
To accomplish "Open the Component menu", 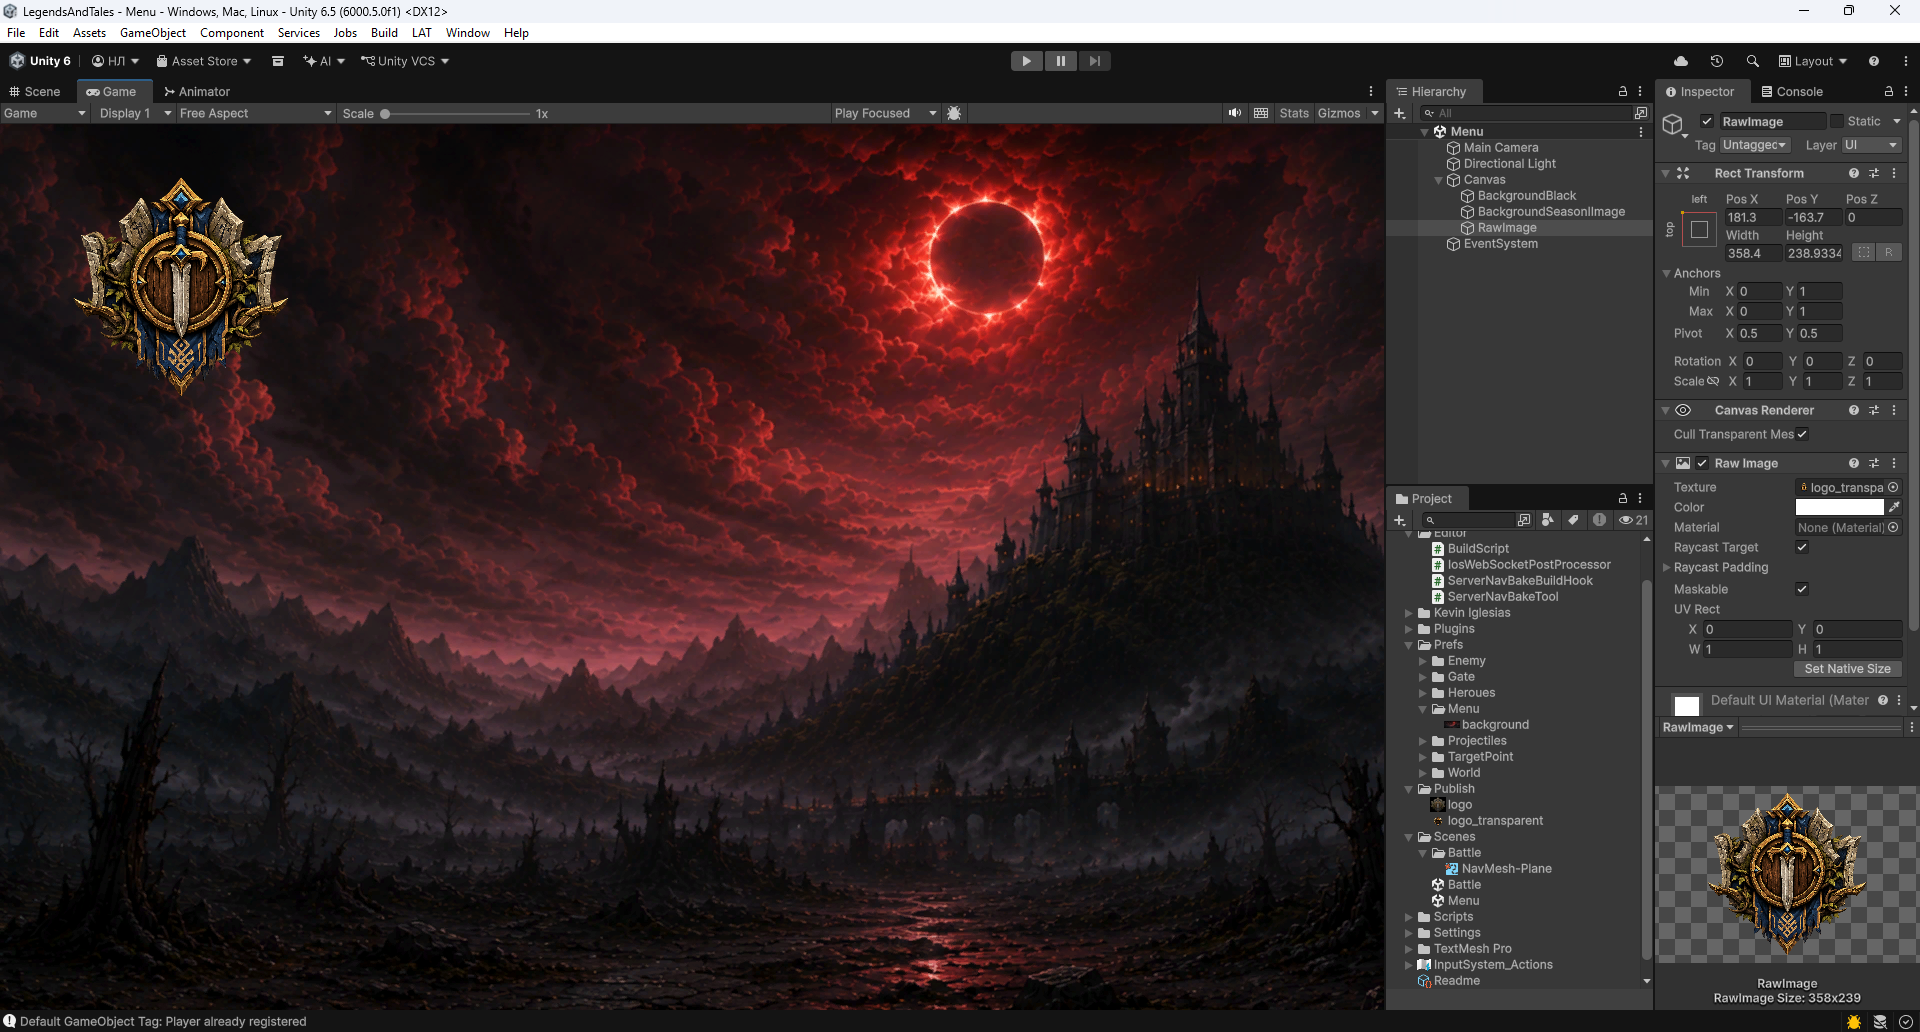I will tap(232, 32).
